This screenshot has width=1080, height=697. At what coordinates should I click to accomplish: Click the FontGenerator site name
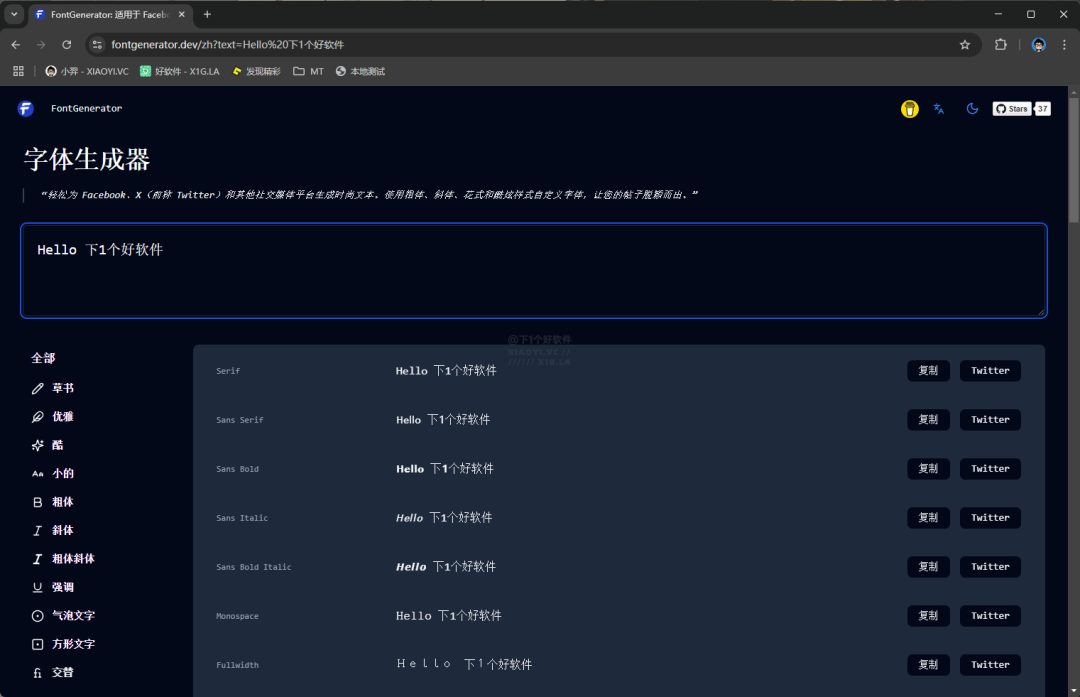[x=86, y=108]
